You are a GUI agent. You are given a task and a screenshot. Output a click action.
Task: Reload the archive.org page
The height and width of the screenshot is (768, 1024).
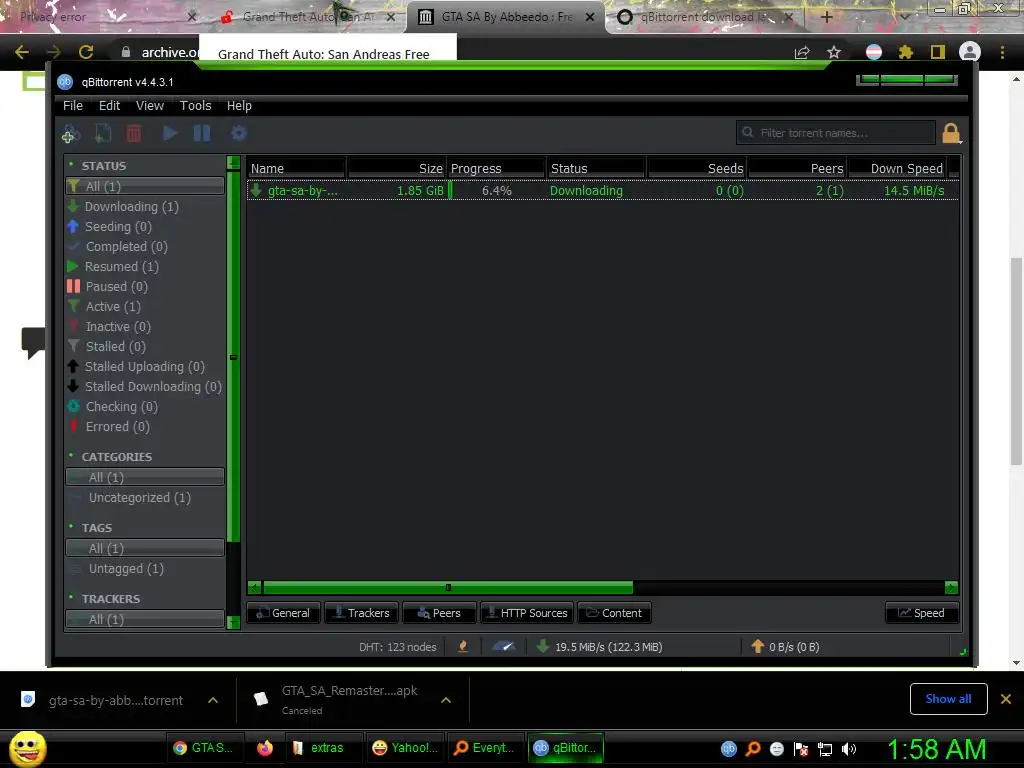point(86,52)
